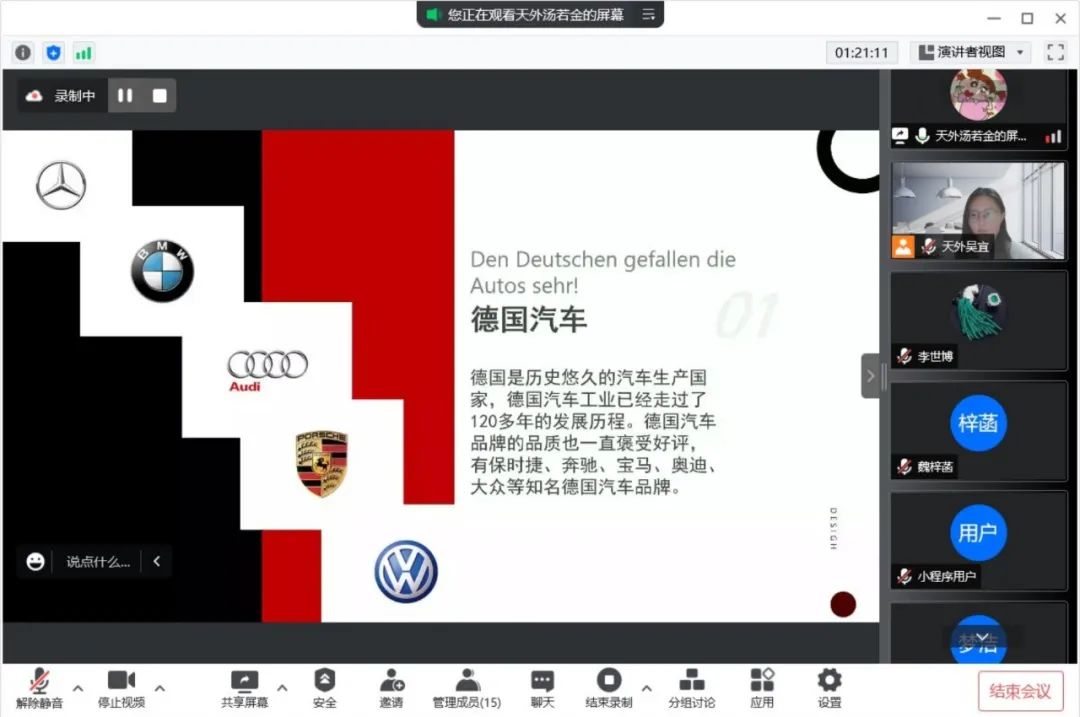Click the 结束会议 end meeting button

[1020, 691]
